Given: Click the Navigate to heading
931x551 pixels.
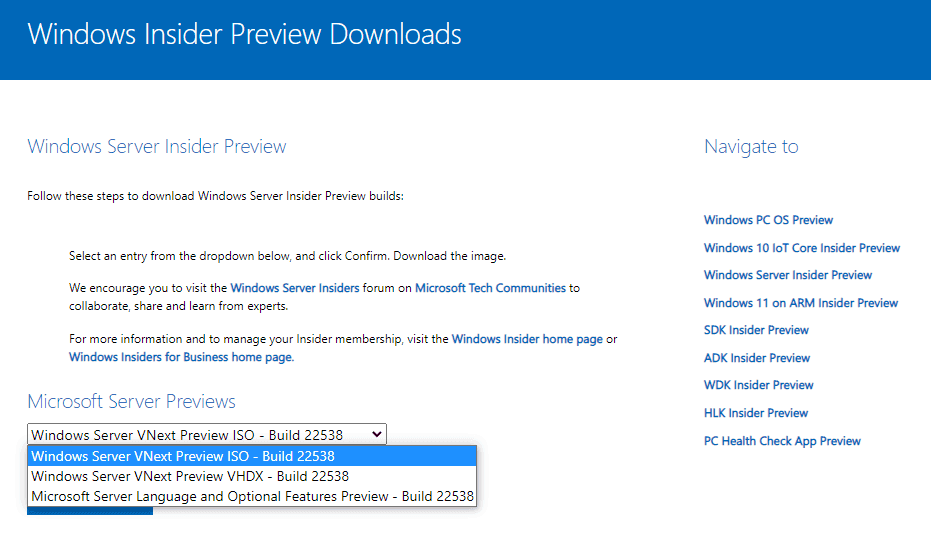Looking at the screenshot, I should (x=751, y=147).
